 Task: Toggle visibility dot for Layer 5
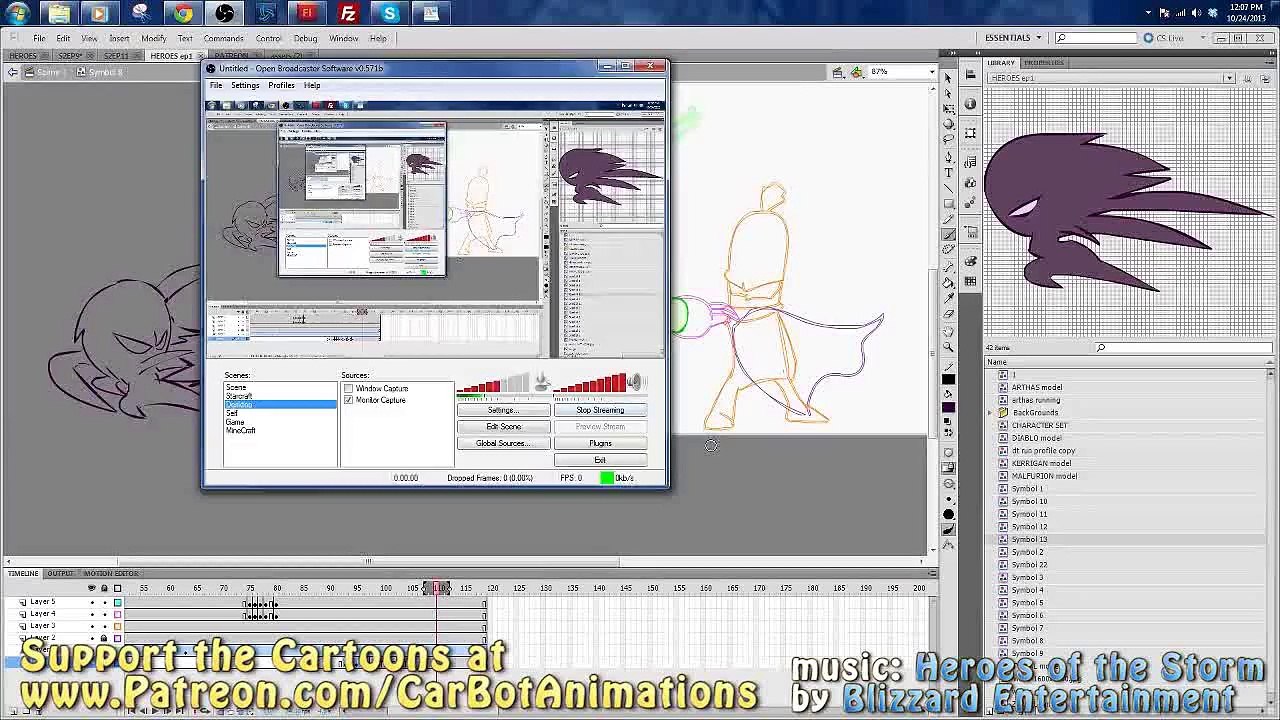(x=92, y=602)
